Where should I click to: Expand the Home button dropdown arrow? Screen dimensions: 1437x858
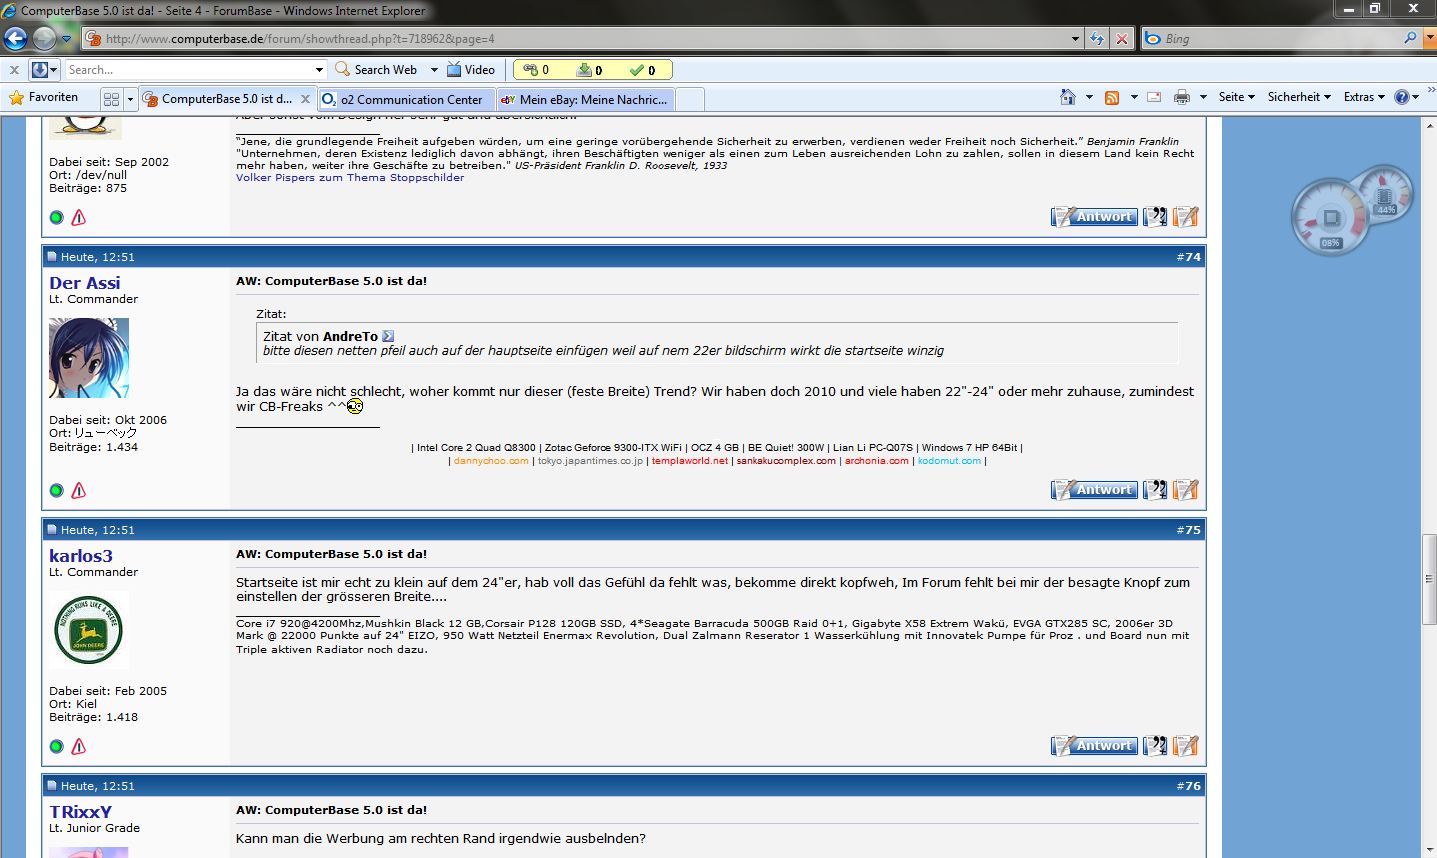[x=1090, y=97]
